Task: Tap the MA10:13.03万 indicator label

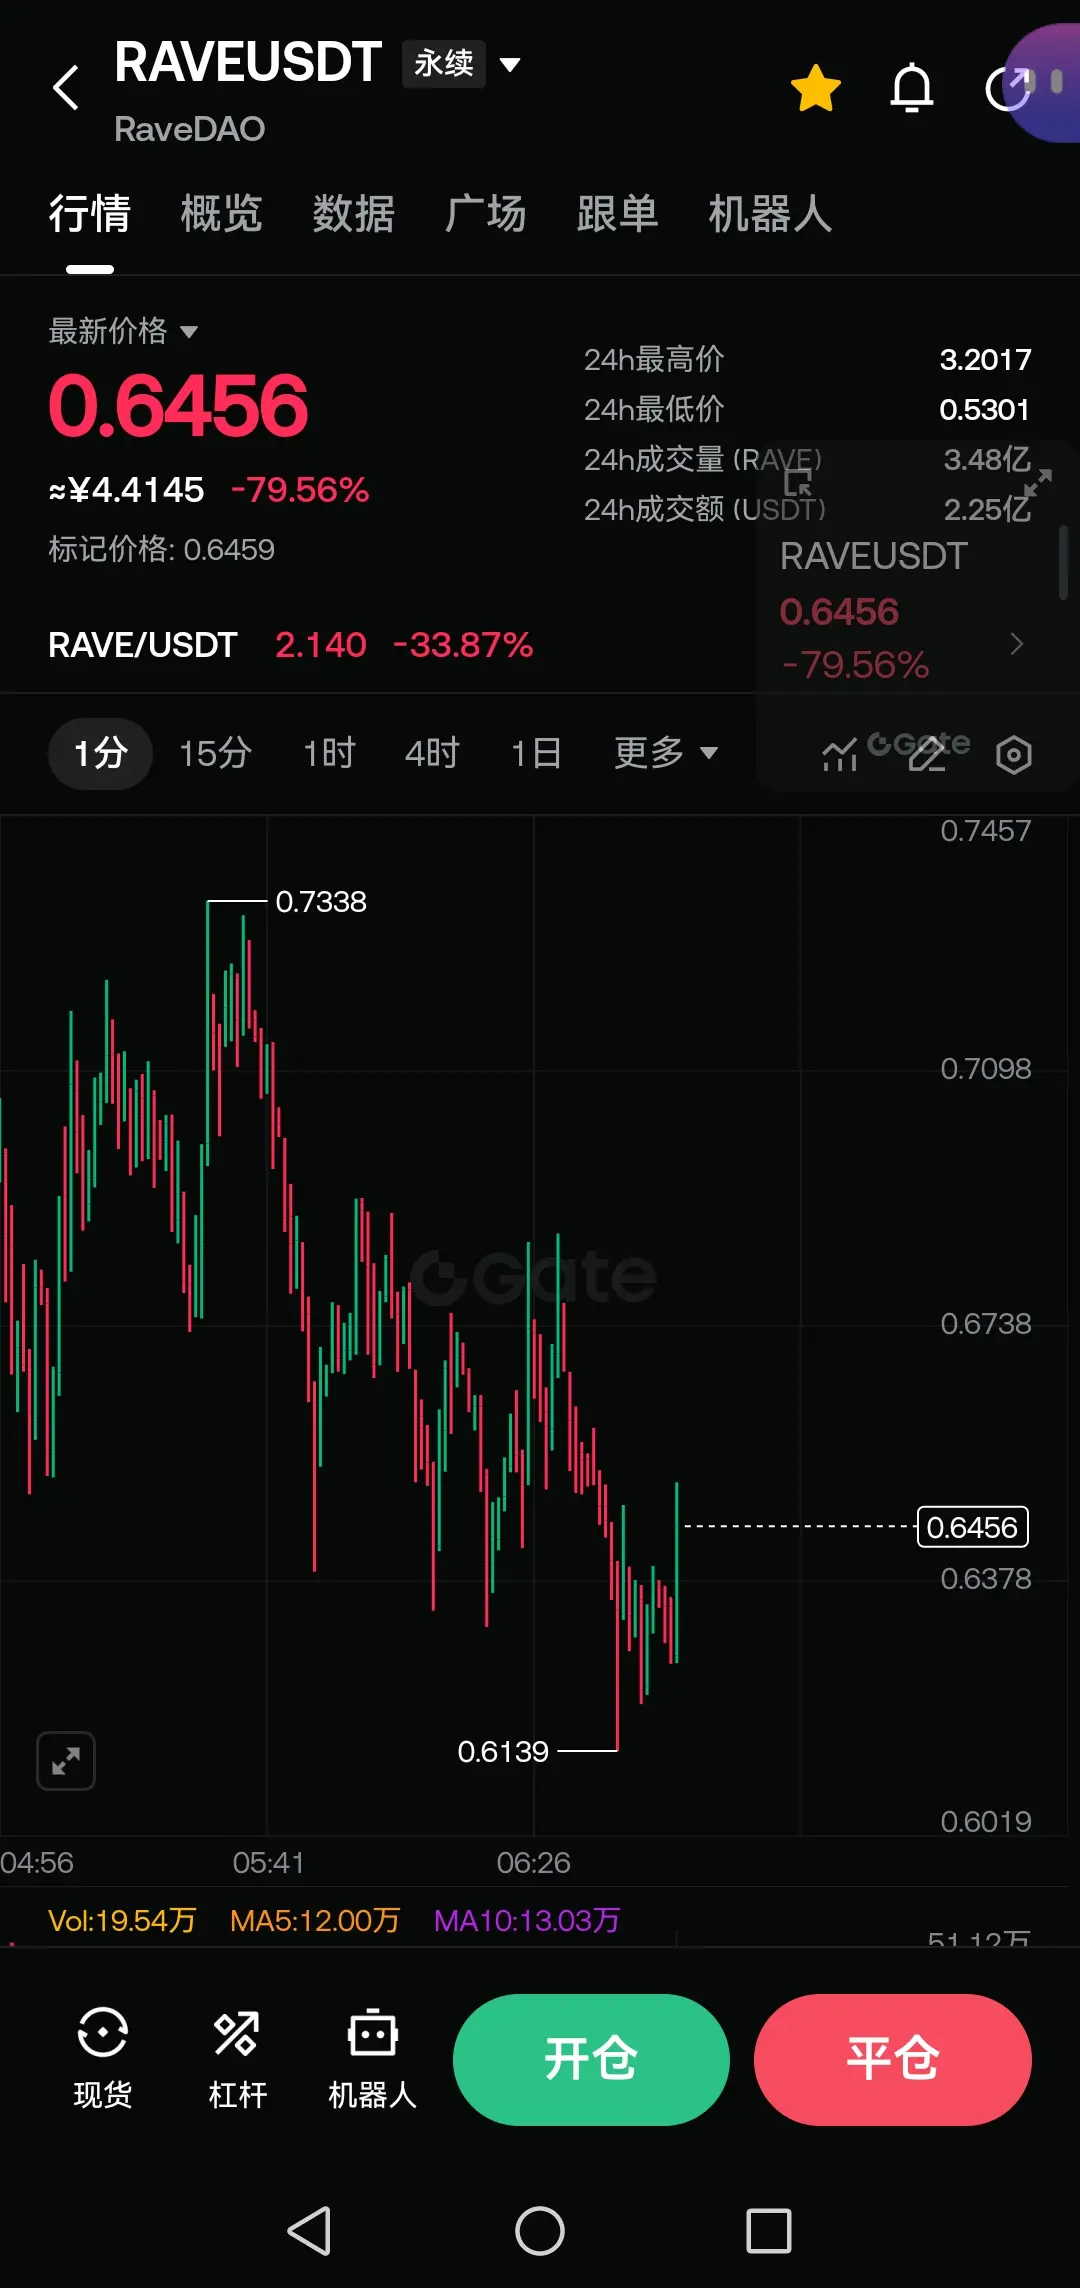Action: pos(527,1920)
